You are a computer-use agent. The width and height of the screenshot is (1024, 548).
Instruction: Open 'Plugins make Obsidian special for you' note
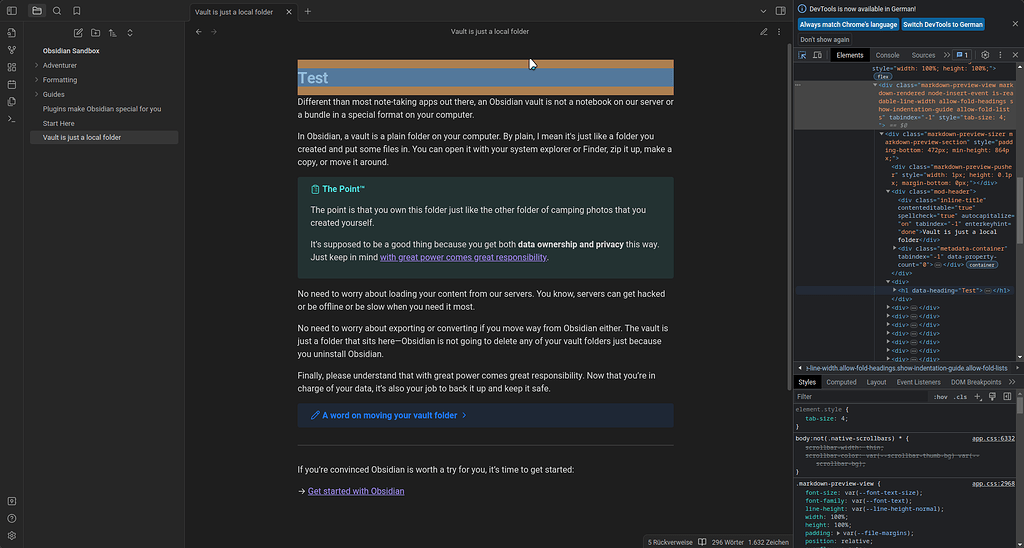tap(104, 108)
